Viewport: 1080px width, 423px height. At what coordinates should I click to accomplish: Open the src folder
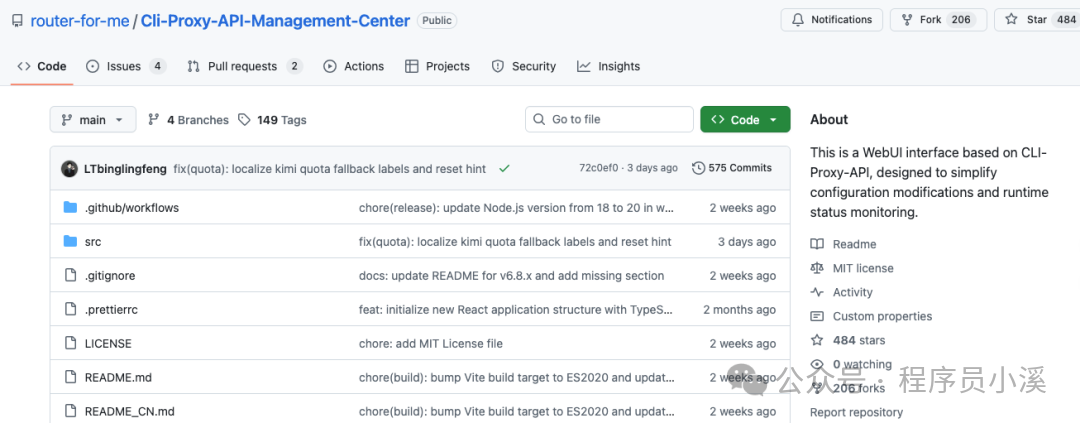pos(93,242)
